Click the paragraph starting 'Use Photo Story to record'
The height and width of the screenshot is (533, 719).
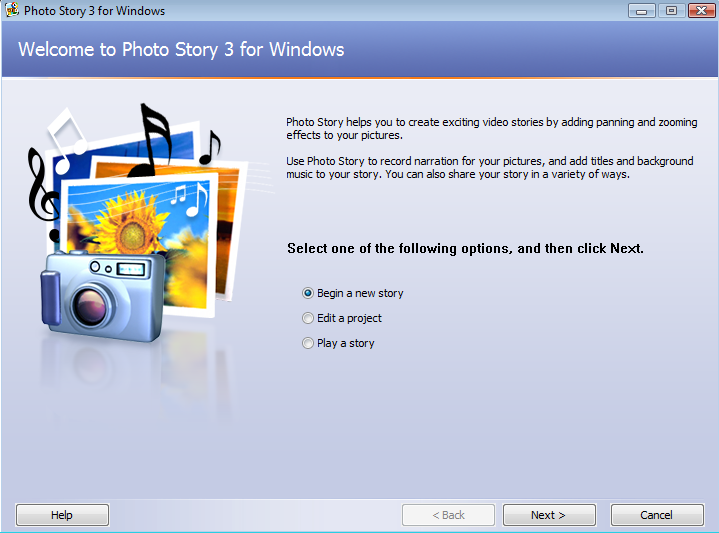pos(490,167)
